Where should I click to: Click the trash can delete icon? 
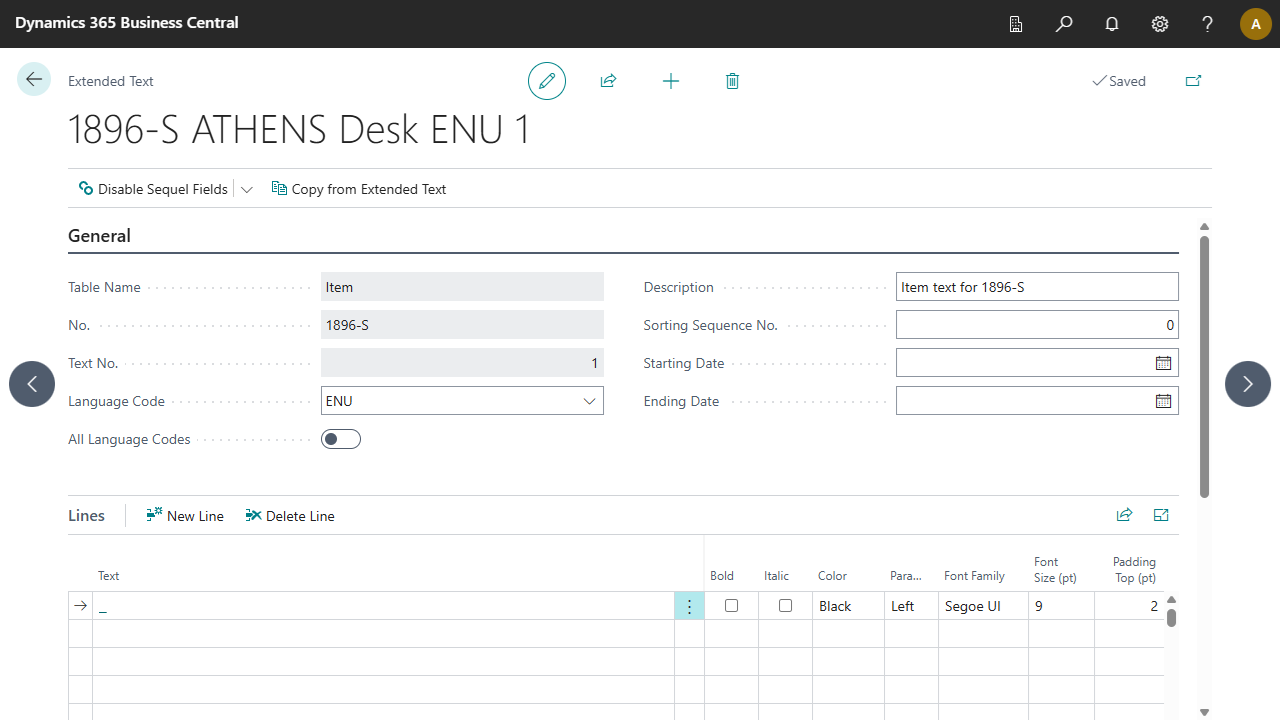(x=732, y=81)
